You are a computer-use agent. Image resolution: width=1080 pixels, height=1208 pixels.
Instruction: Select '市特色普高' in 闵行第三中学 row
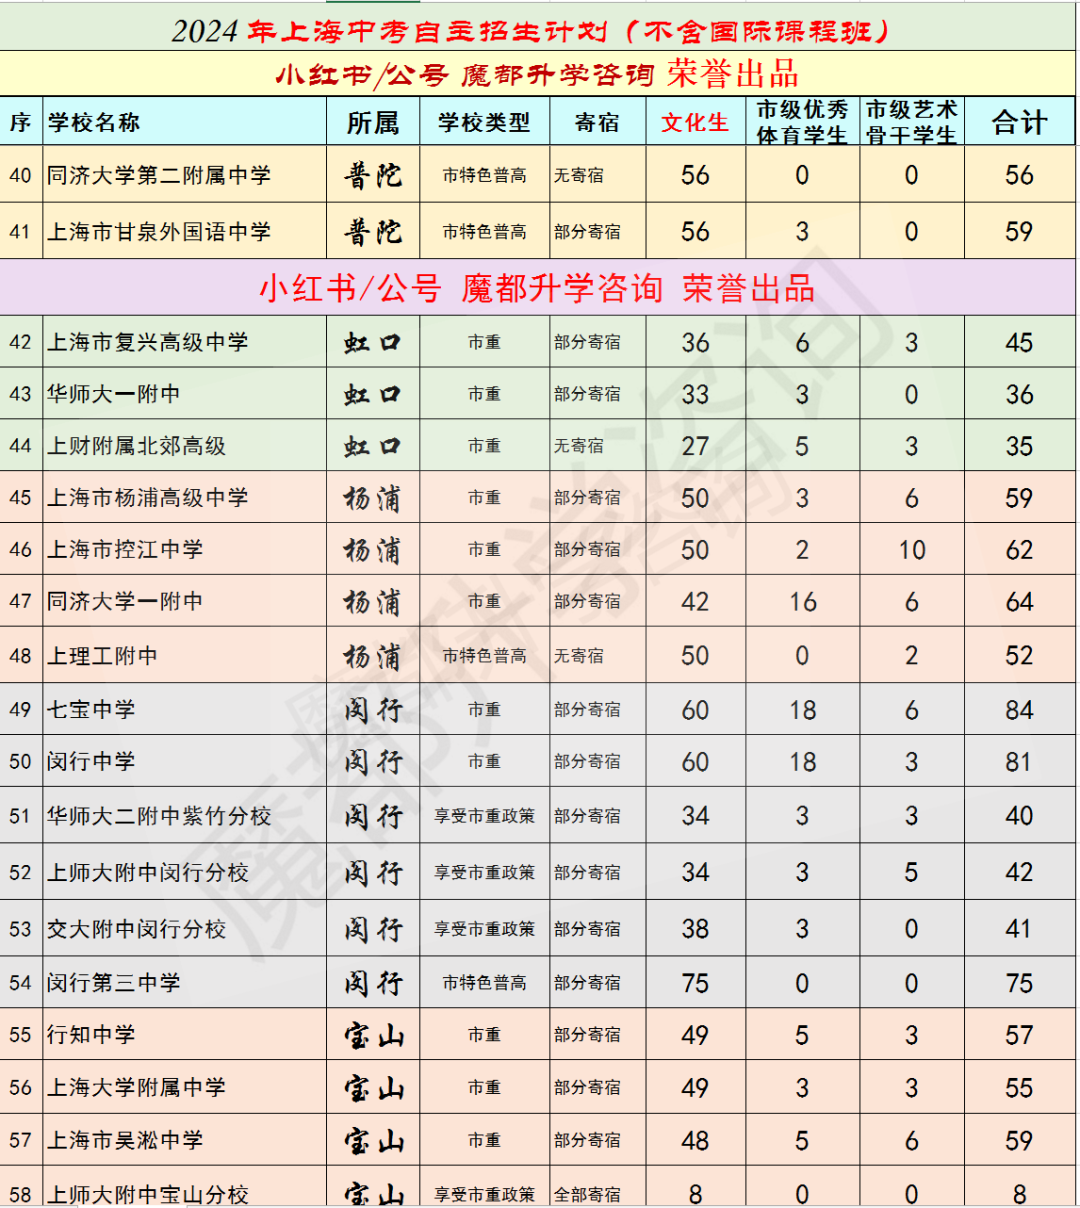(x=484, y=983)
